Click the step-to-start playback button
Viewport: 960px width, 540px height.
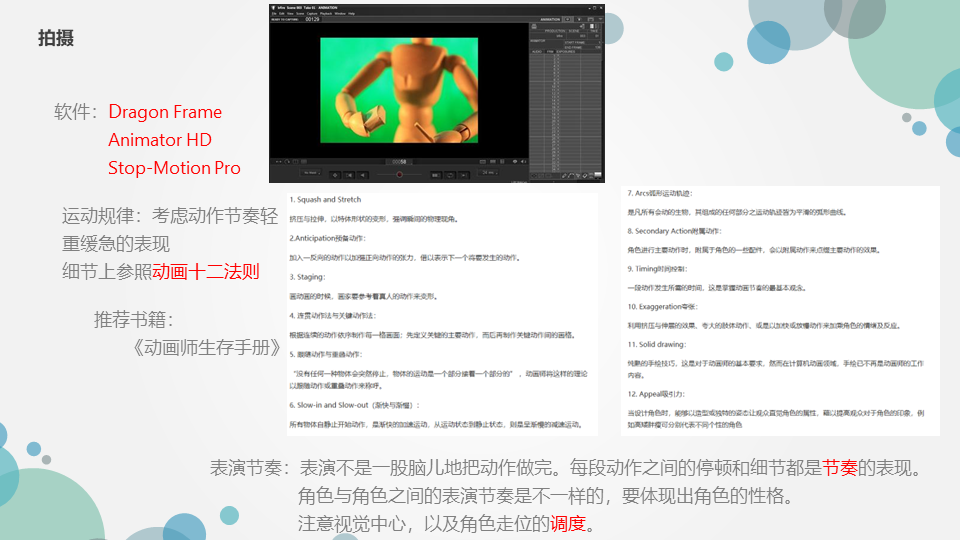click(x=349, y=175)
